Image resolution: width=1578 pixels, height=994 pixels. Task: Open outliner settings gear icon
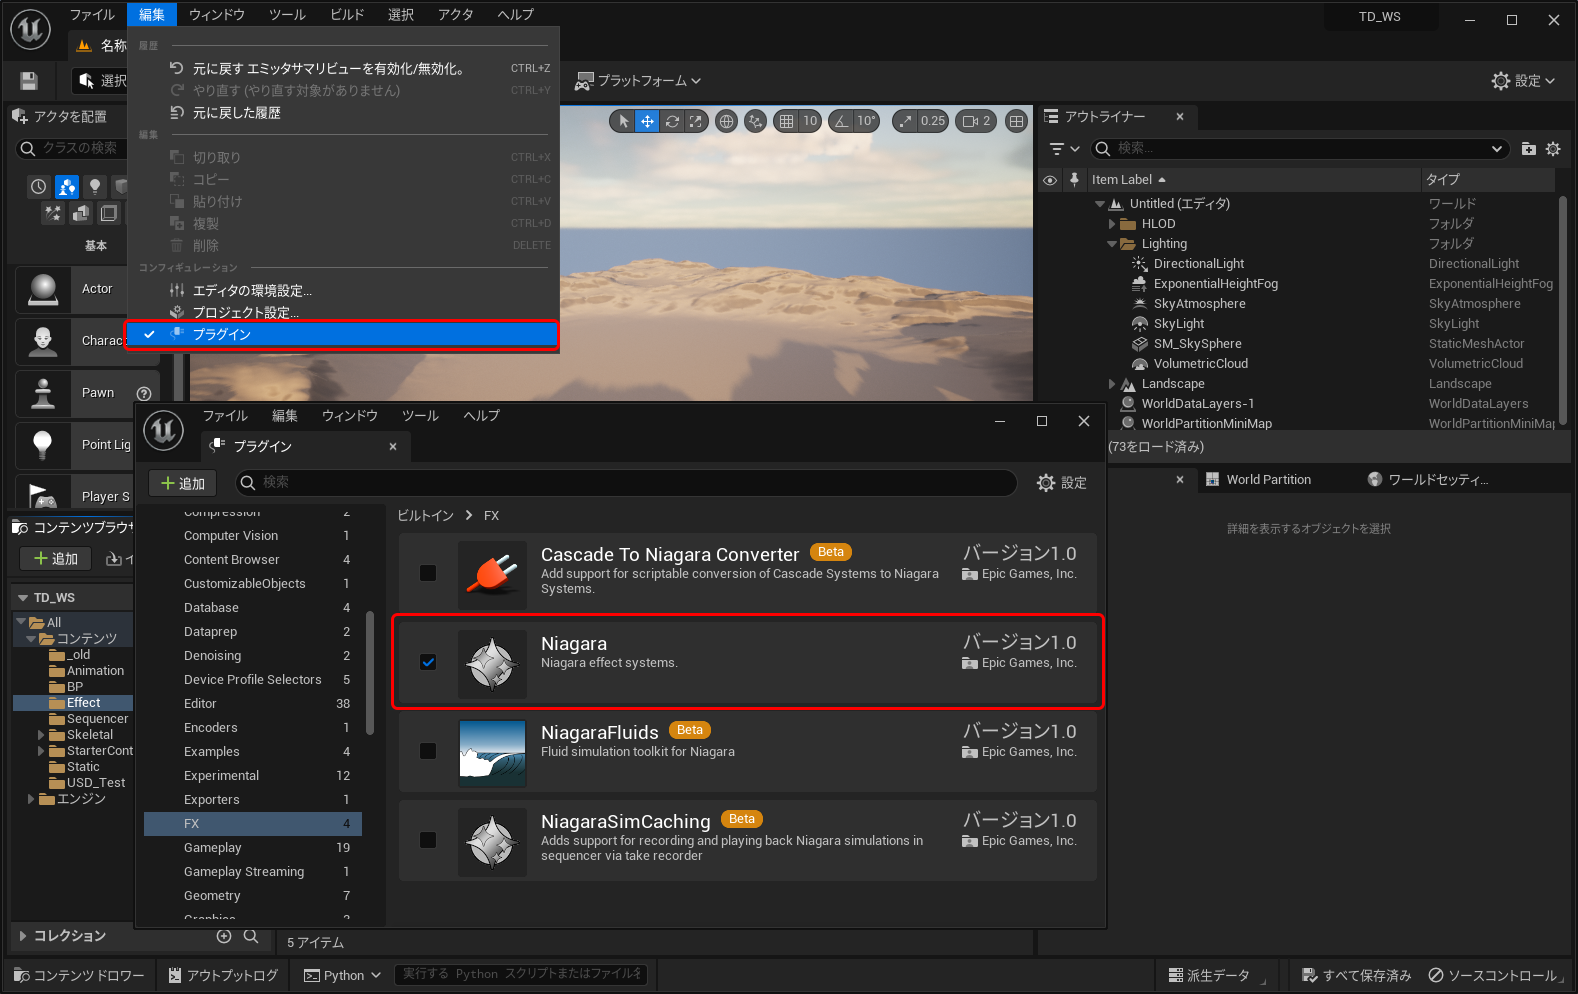[1553, 149]
